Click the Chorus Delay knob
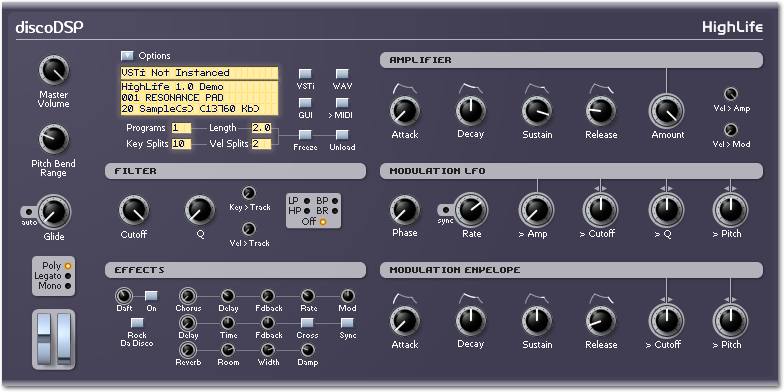This screenshot has height=392, width=784. (228, 296)
